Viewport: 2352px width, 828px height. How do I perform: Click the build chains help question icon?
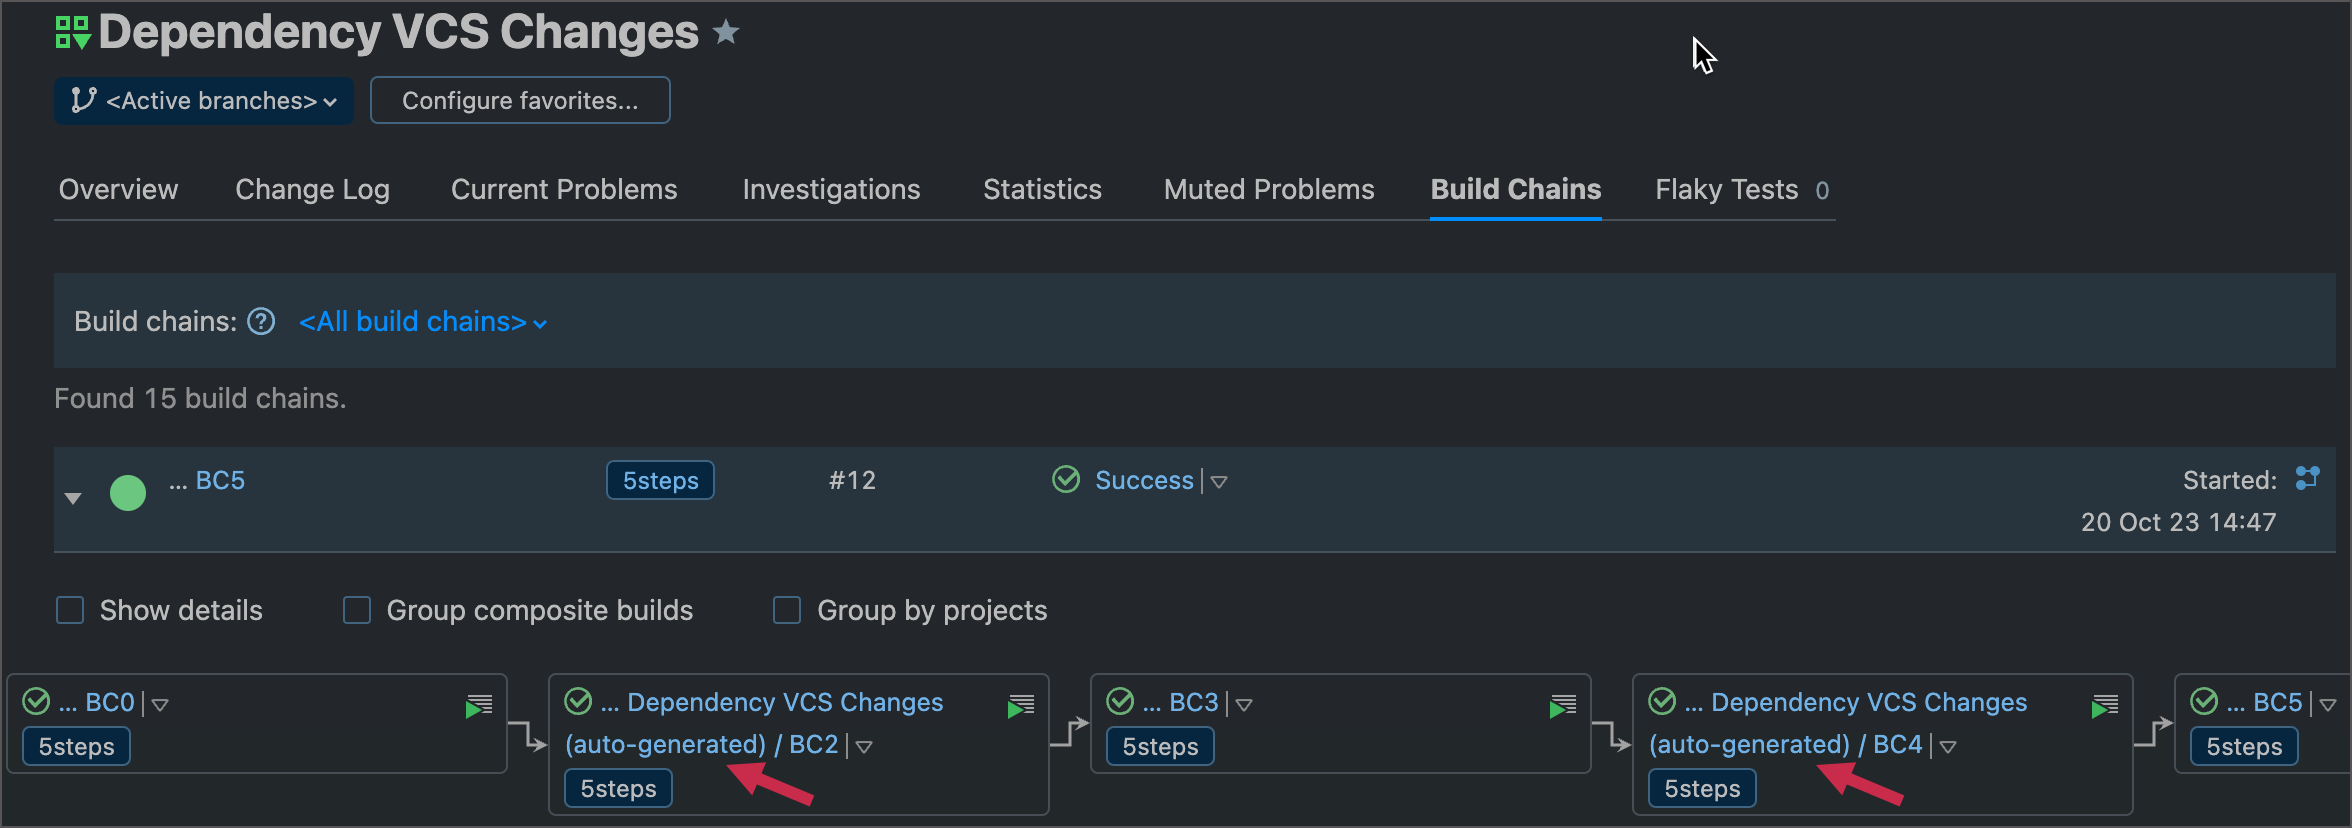coord(261,322)
